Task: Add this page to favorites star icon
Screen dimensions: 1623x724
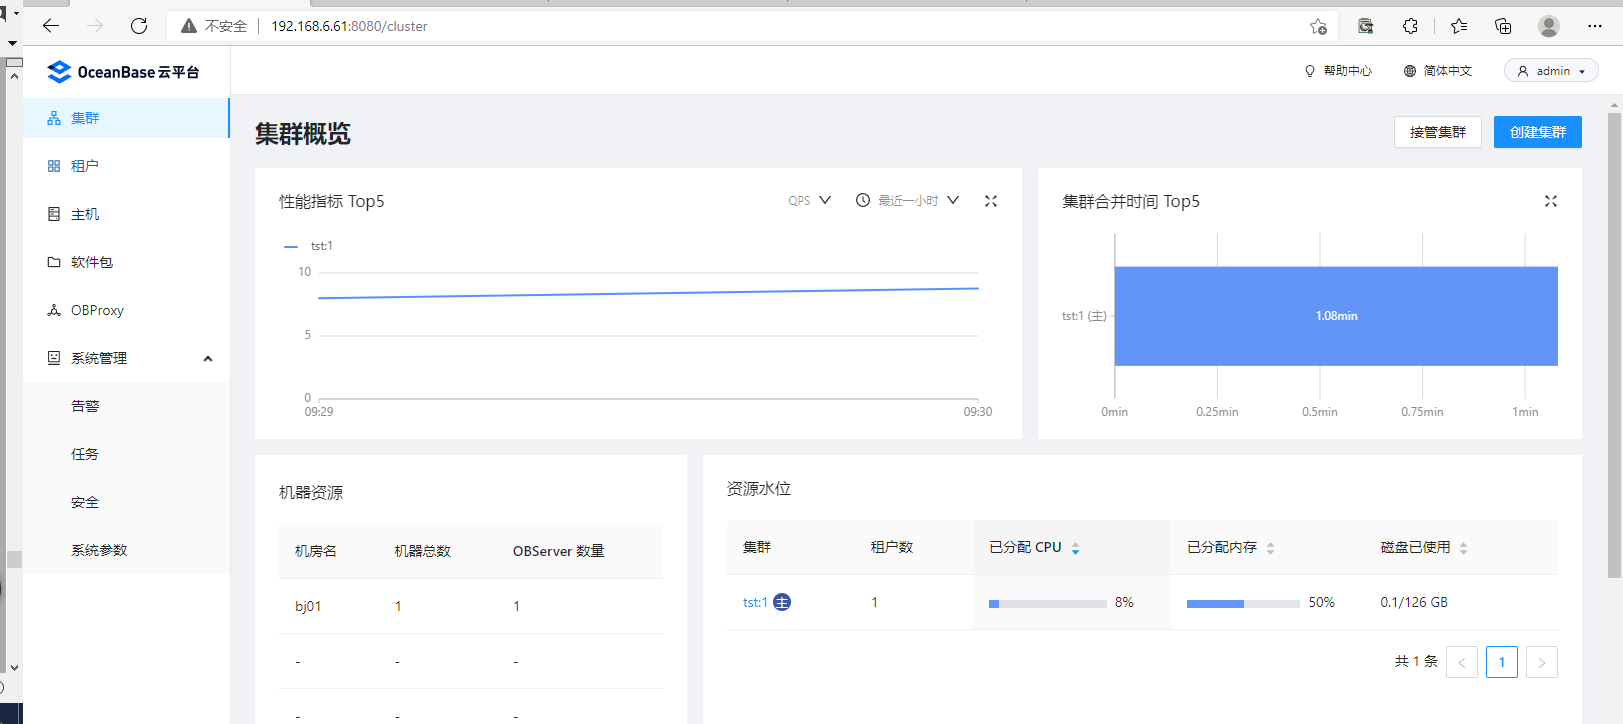Action: 1318,26
